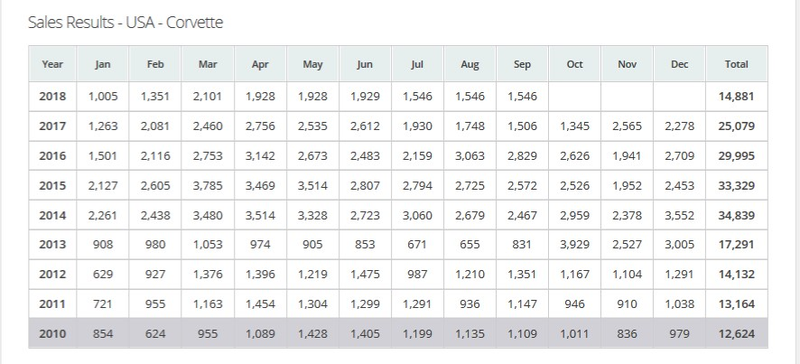This screenshot has height=364, width=800.
Task: Select the 2016 total value 29,995
Action: (x=736, y=156)
